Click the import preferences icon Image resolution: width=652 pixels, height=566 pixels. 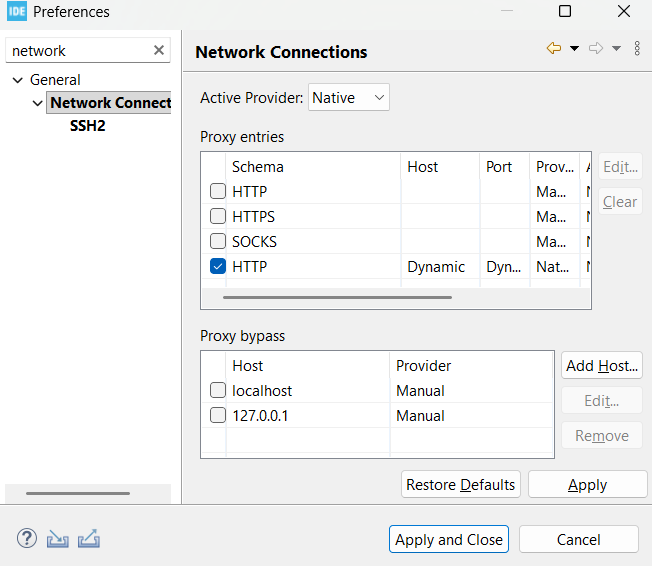pyautogui.click(x=58, y=539)
